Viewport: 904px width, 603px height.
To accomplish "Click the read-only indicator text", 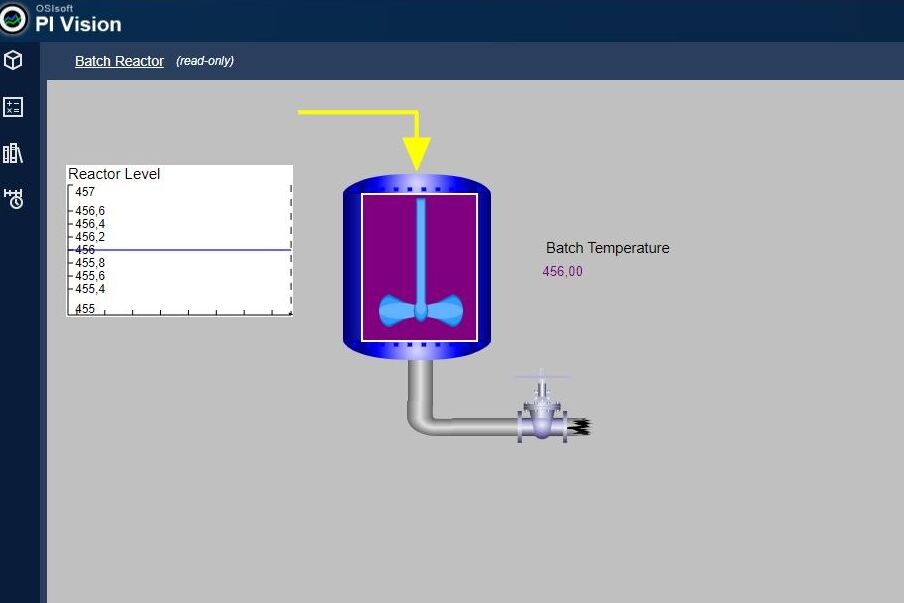I will pyautogui.click(x=205, y=61).
